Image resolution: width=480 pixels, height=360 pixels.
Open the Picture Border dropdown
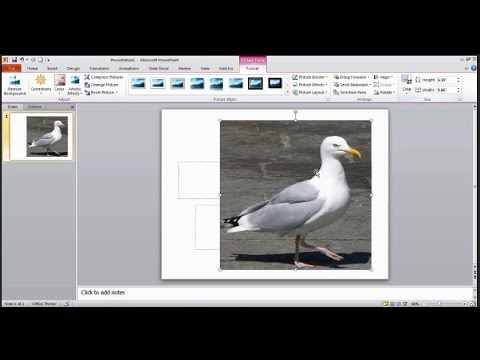(310, 77)
